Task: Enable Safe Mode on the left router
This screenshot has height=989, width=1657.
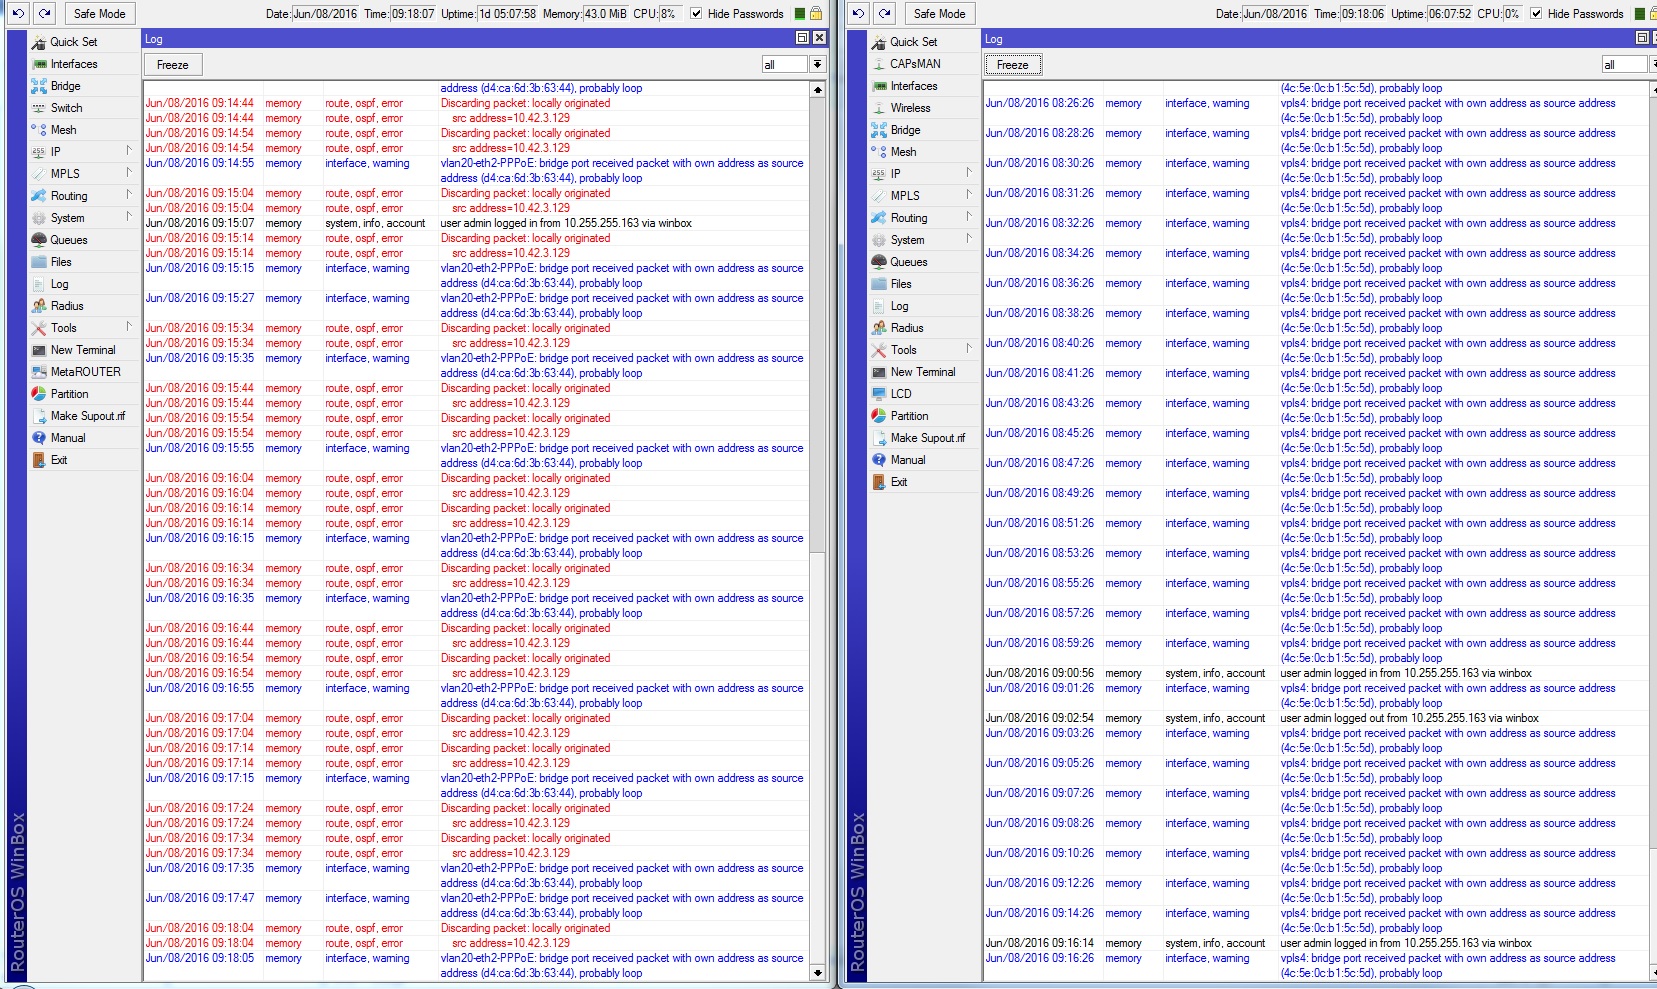Action: click(99, 13)
